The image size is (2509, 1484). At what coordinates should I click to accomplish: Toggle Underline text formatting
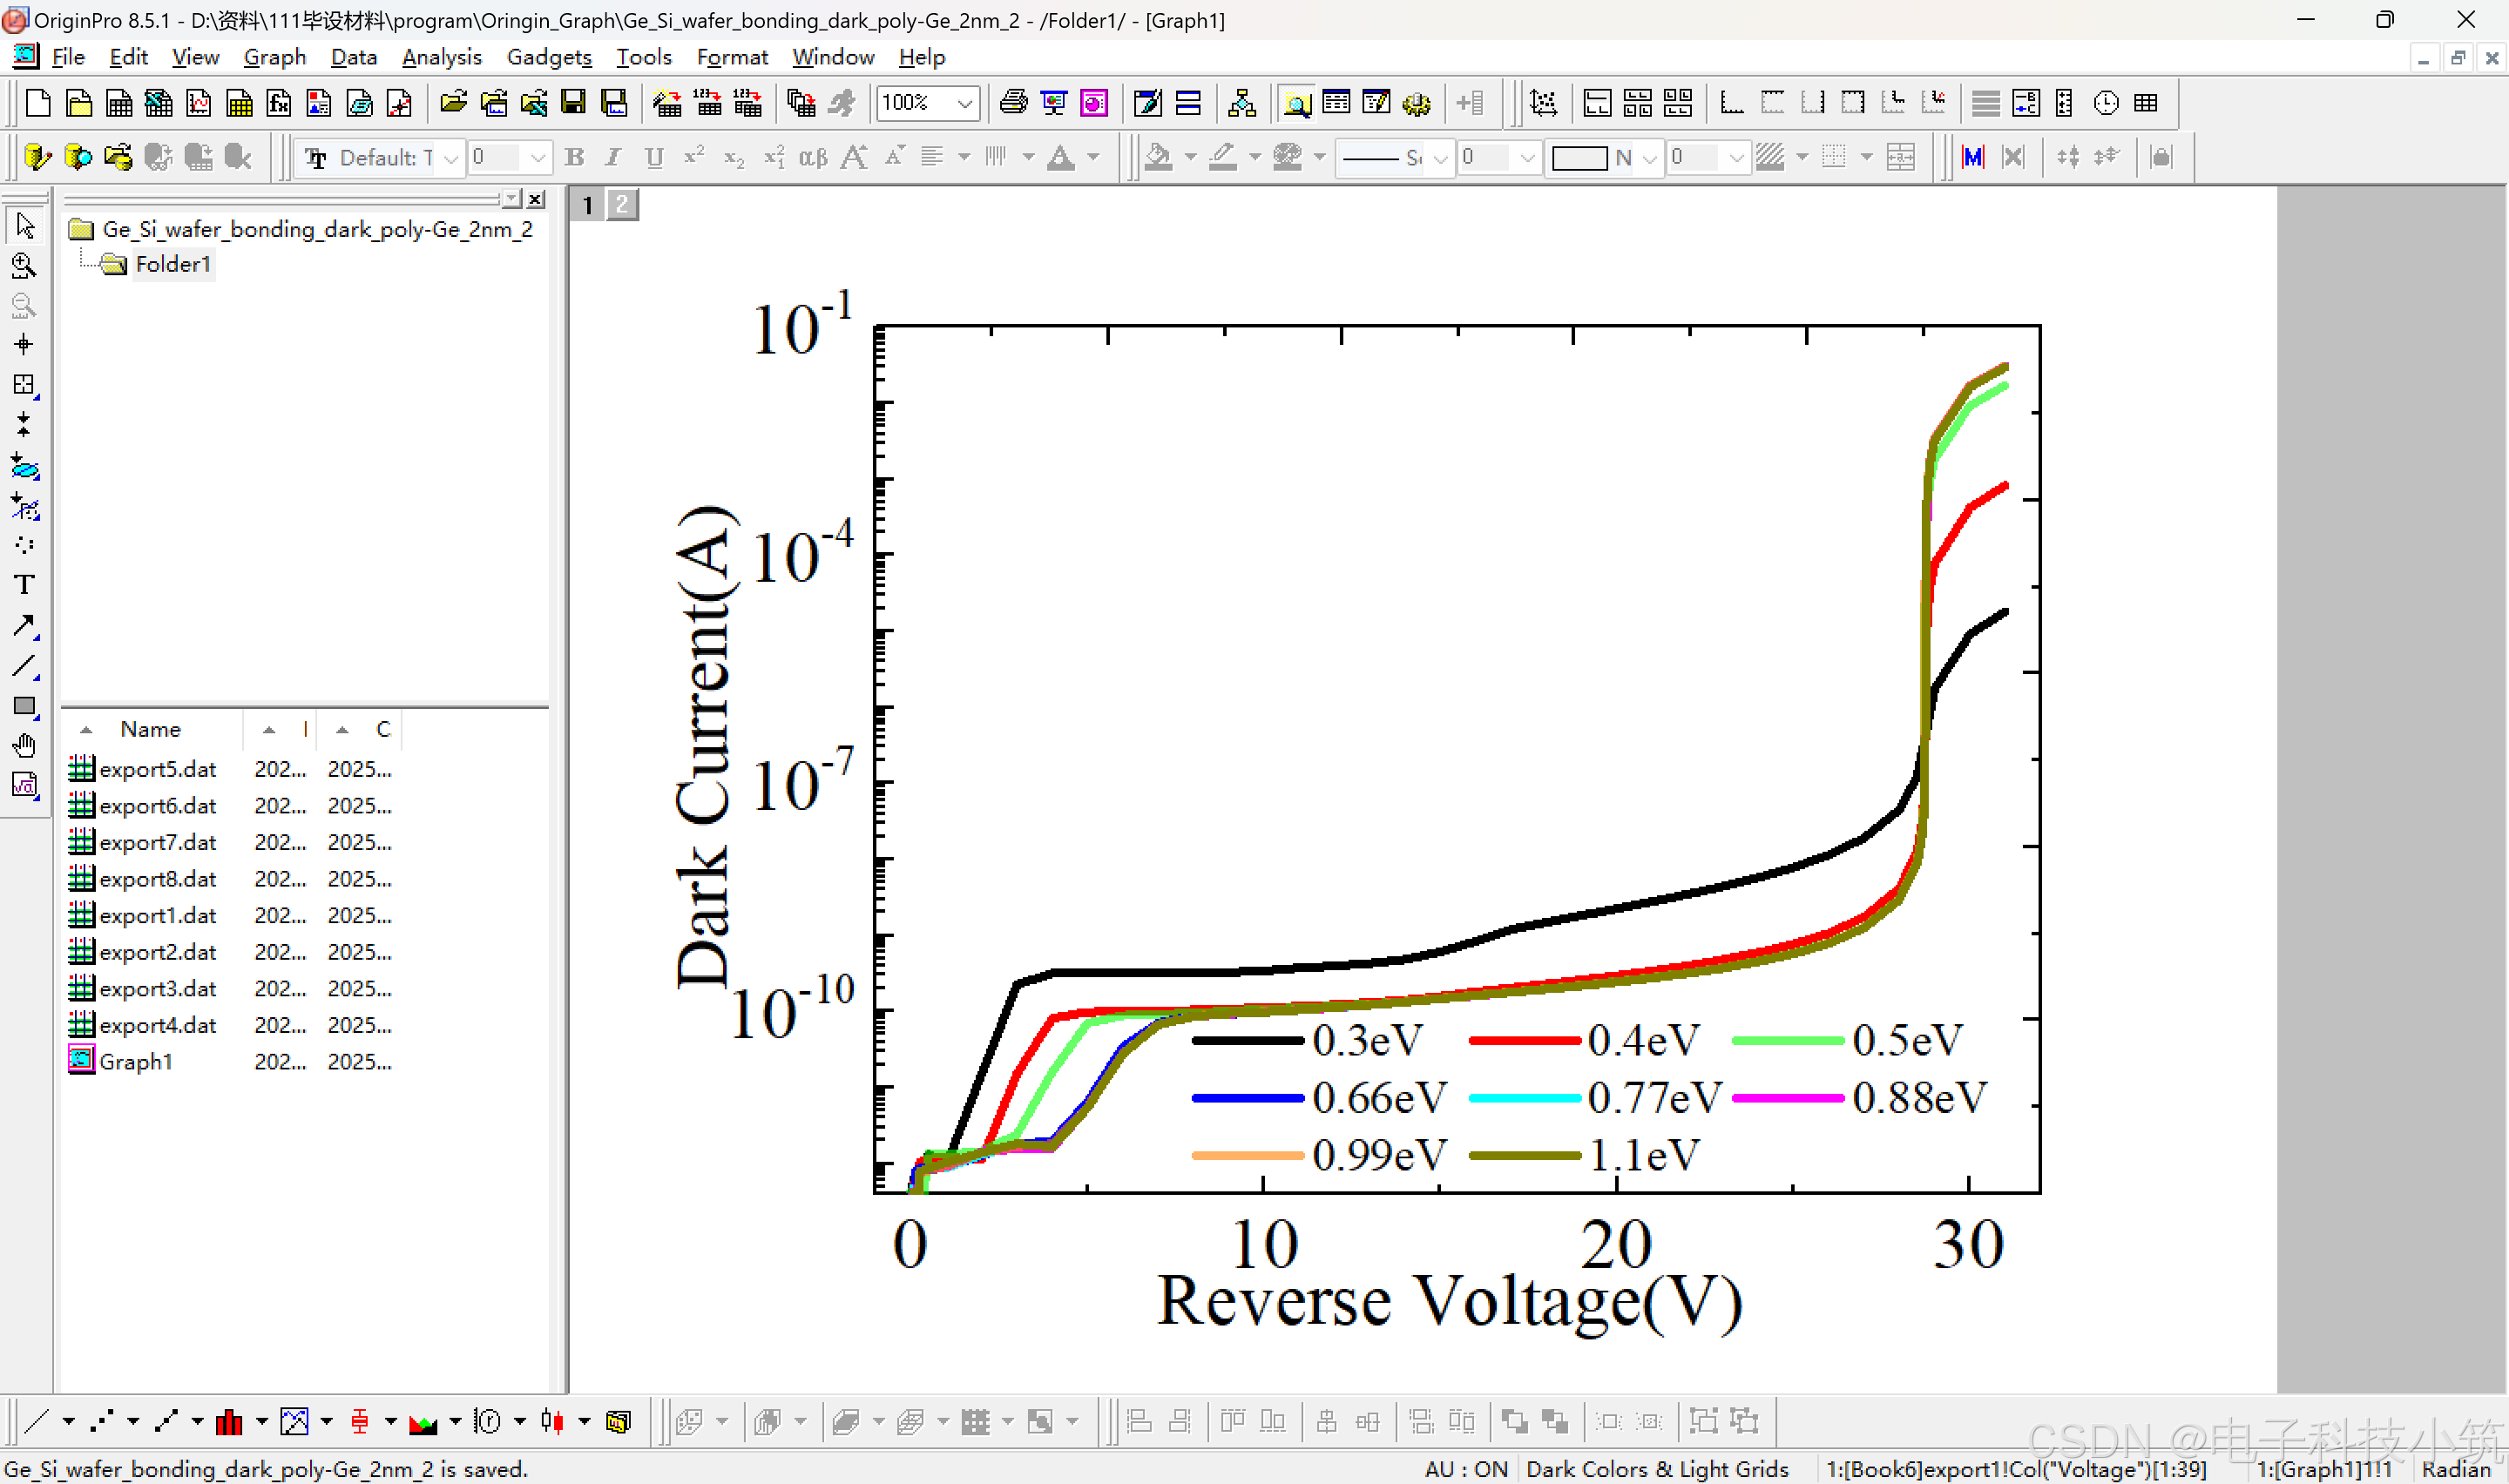[x=654, y=158]
